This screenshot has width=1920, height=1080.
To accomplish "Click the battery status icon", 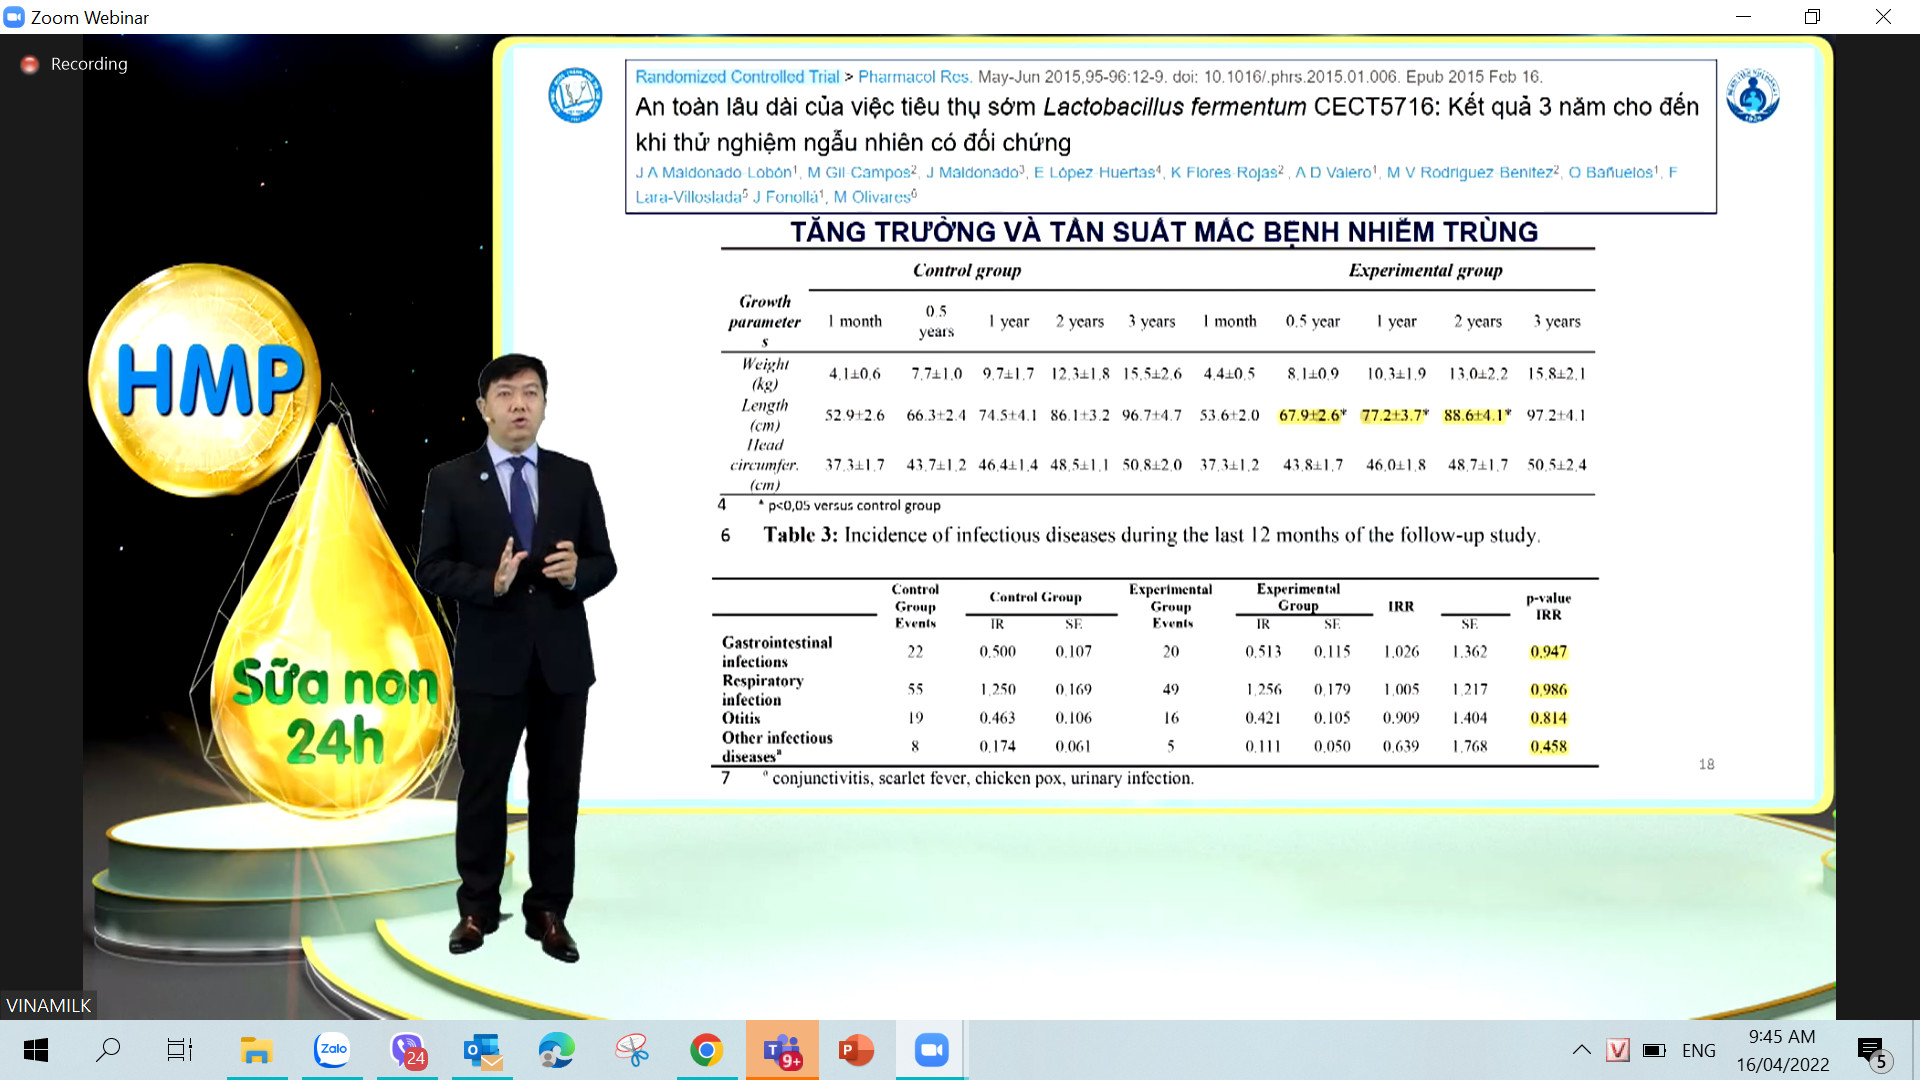I will (1654, 1050).
